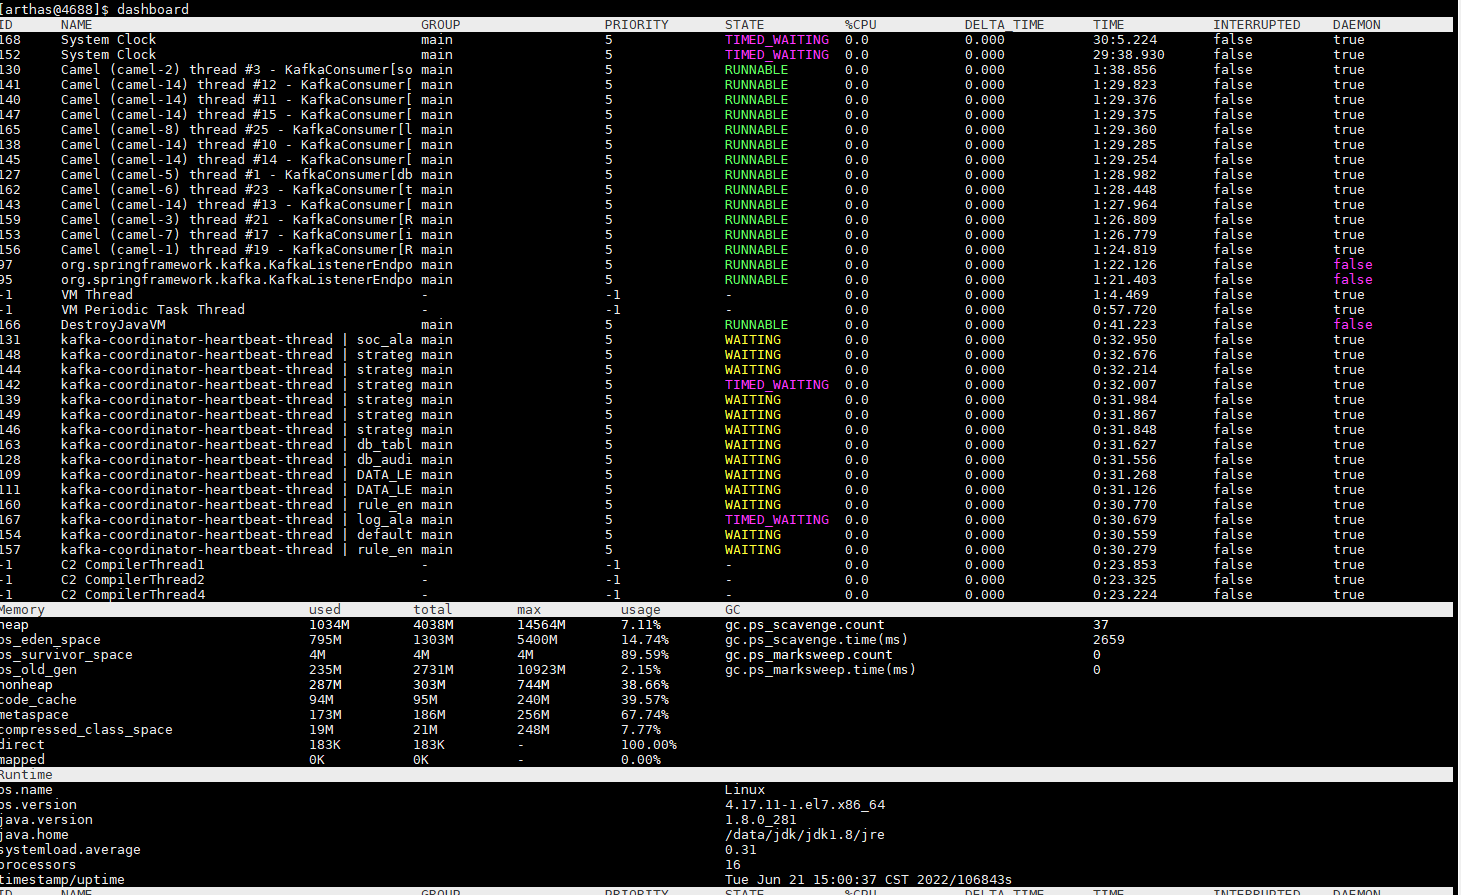Screen dimensions: 1461x895
Task: Click the purple "false" daemon value for DestroyJavaVM
Action: (1352, 325)
